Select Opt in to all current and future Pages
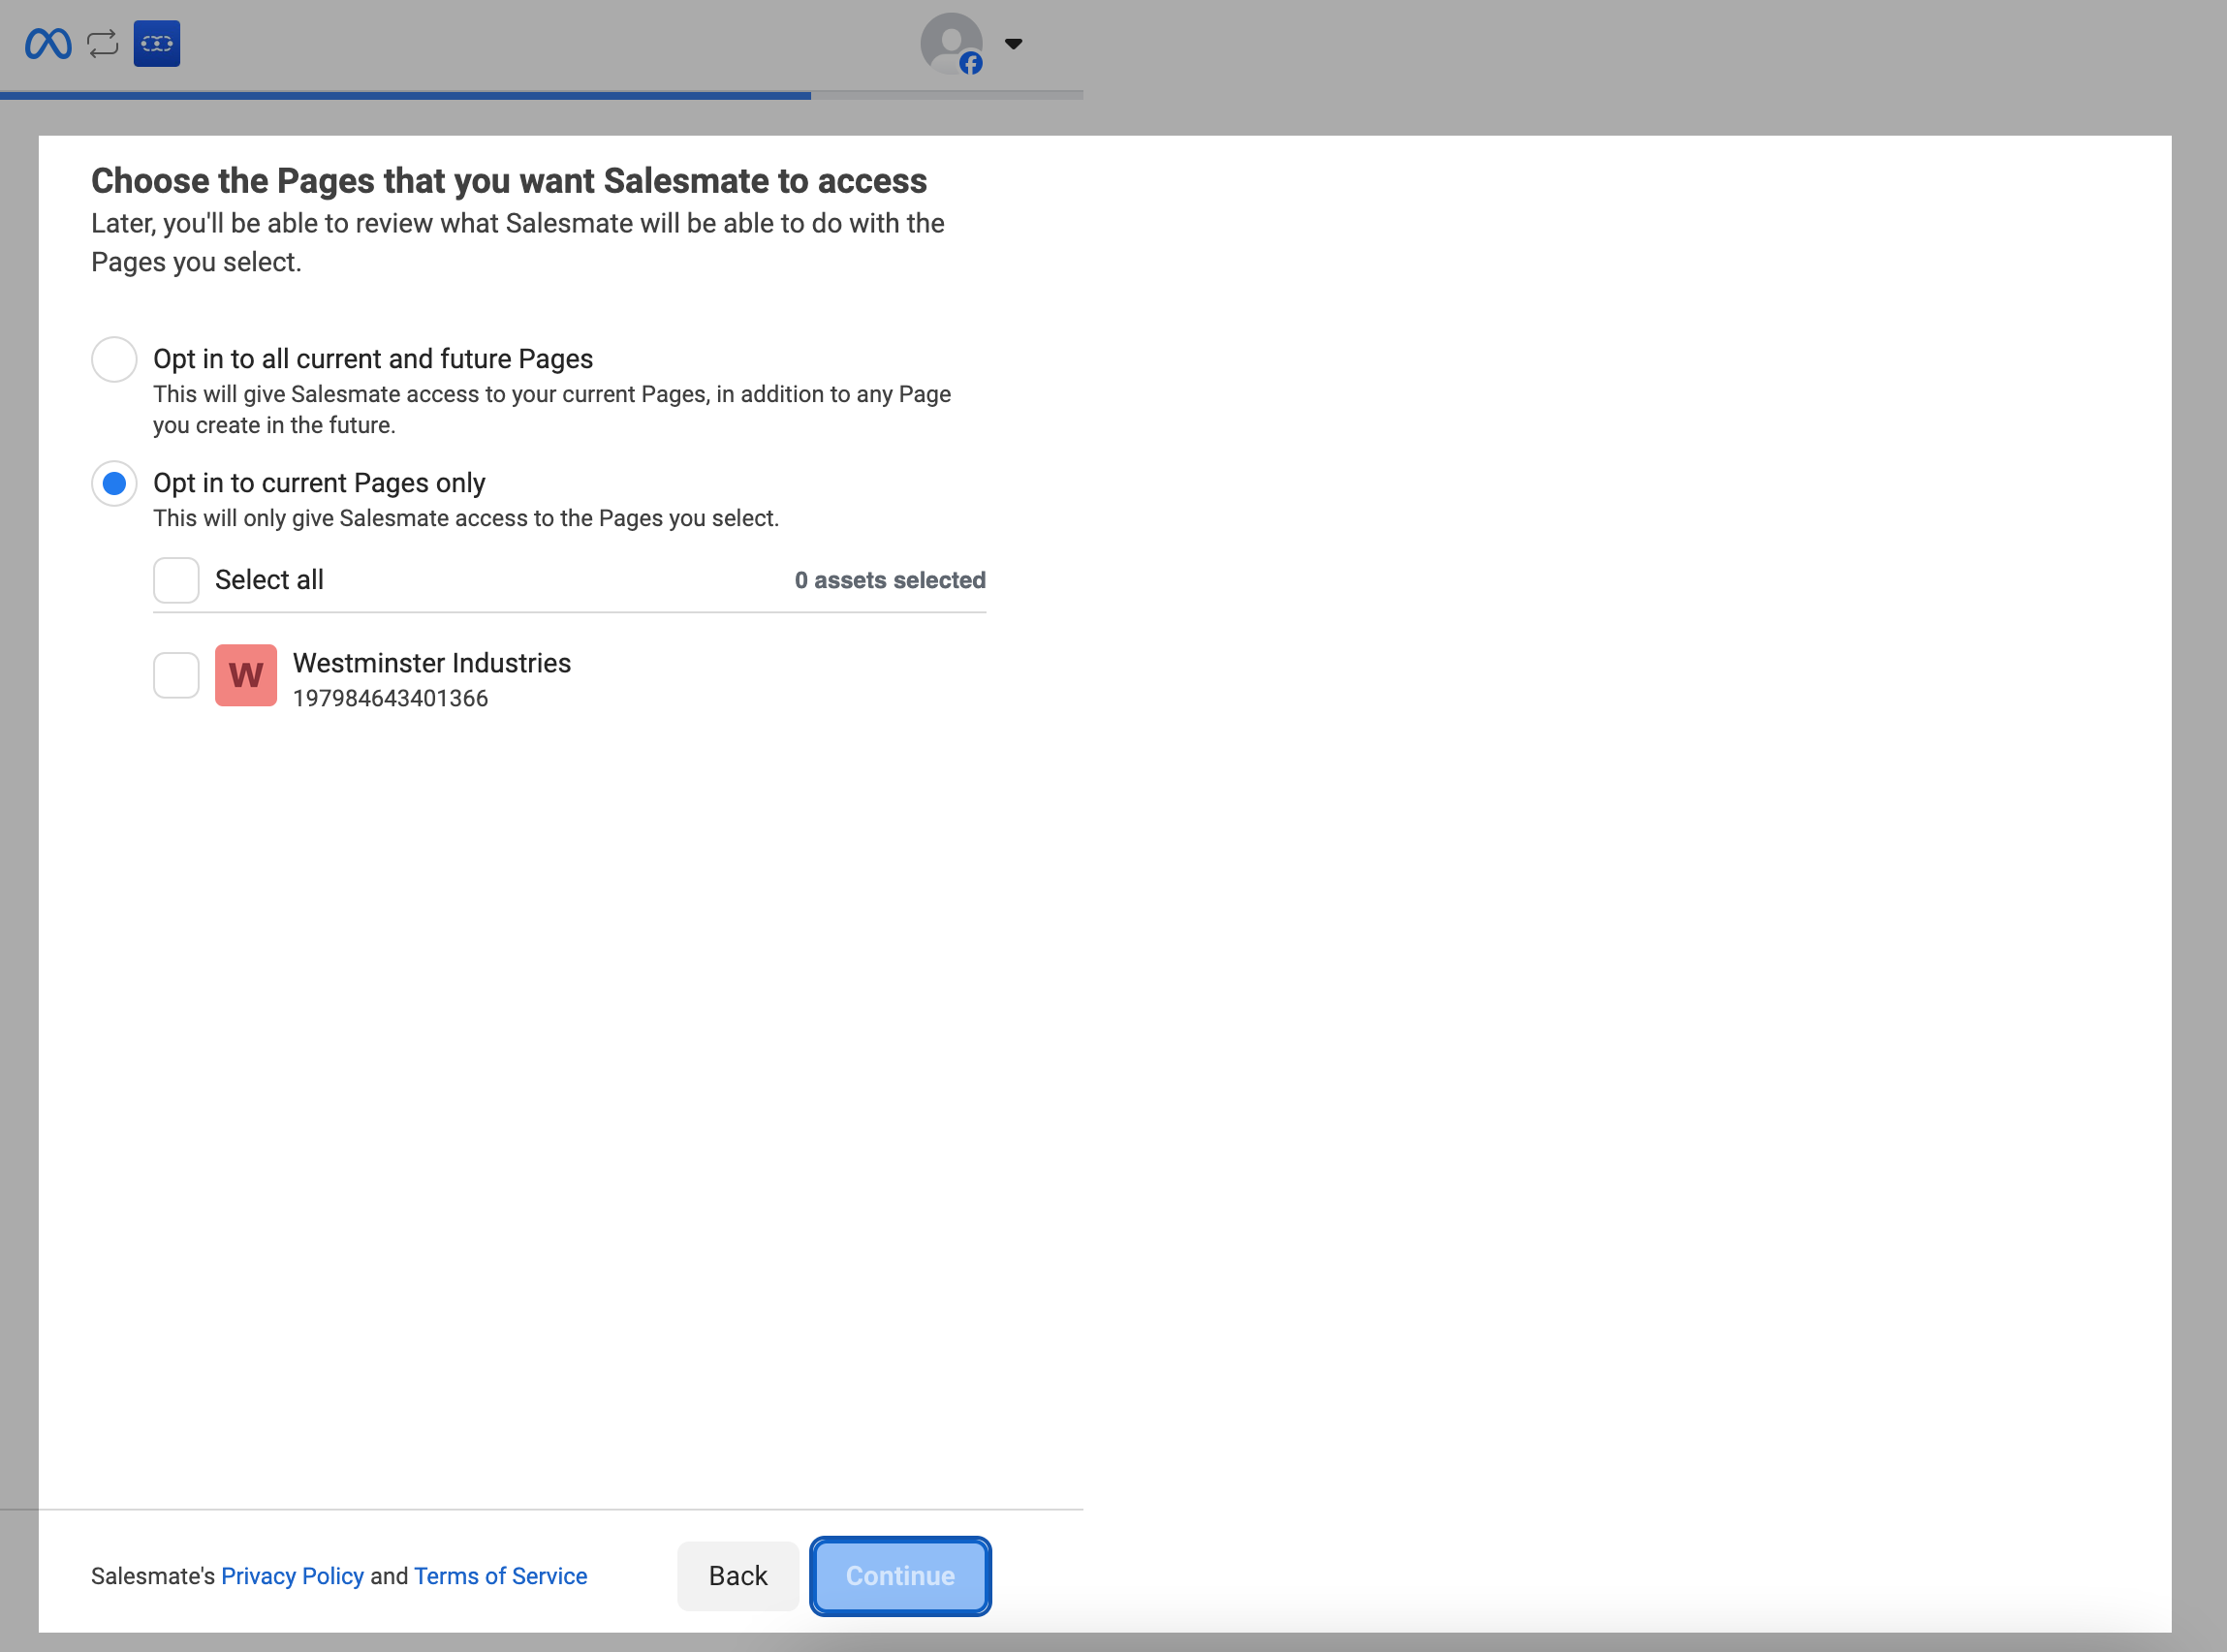 coord(114,360)
